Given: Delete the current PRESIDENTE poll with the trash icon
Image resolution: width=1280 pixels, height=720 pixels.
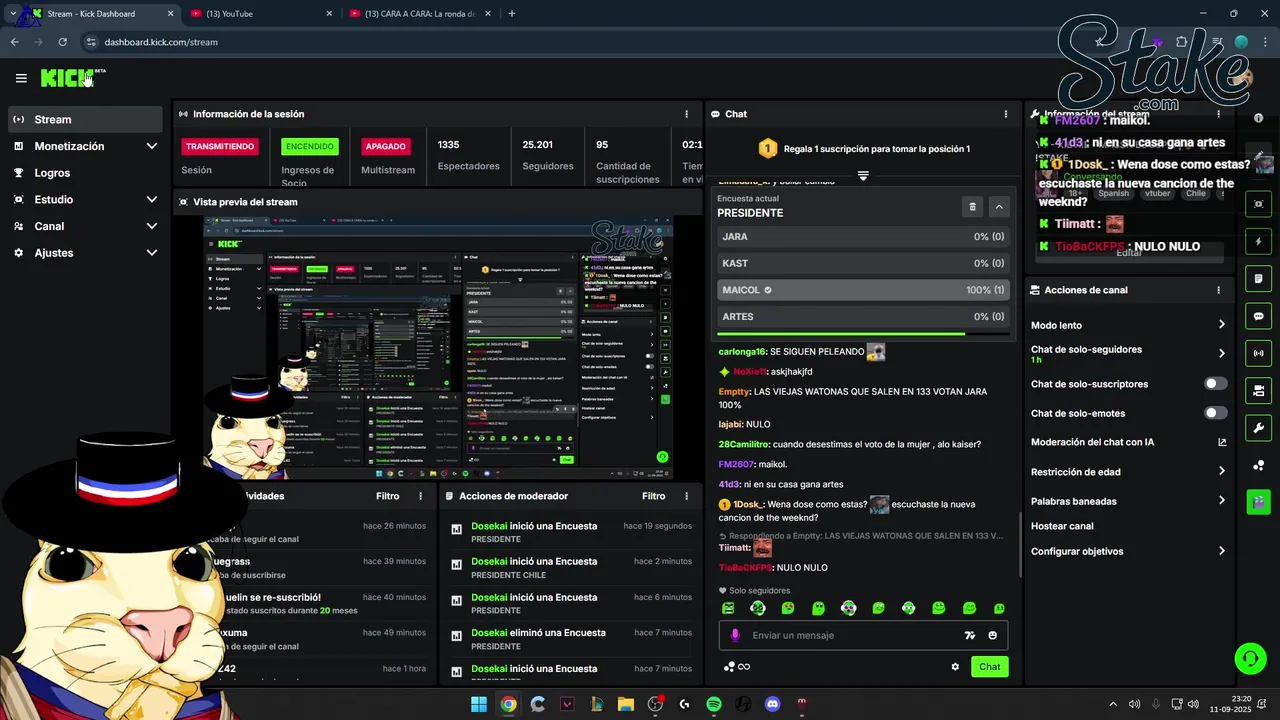Looking at the screenshot, I should tap(972, 207).
